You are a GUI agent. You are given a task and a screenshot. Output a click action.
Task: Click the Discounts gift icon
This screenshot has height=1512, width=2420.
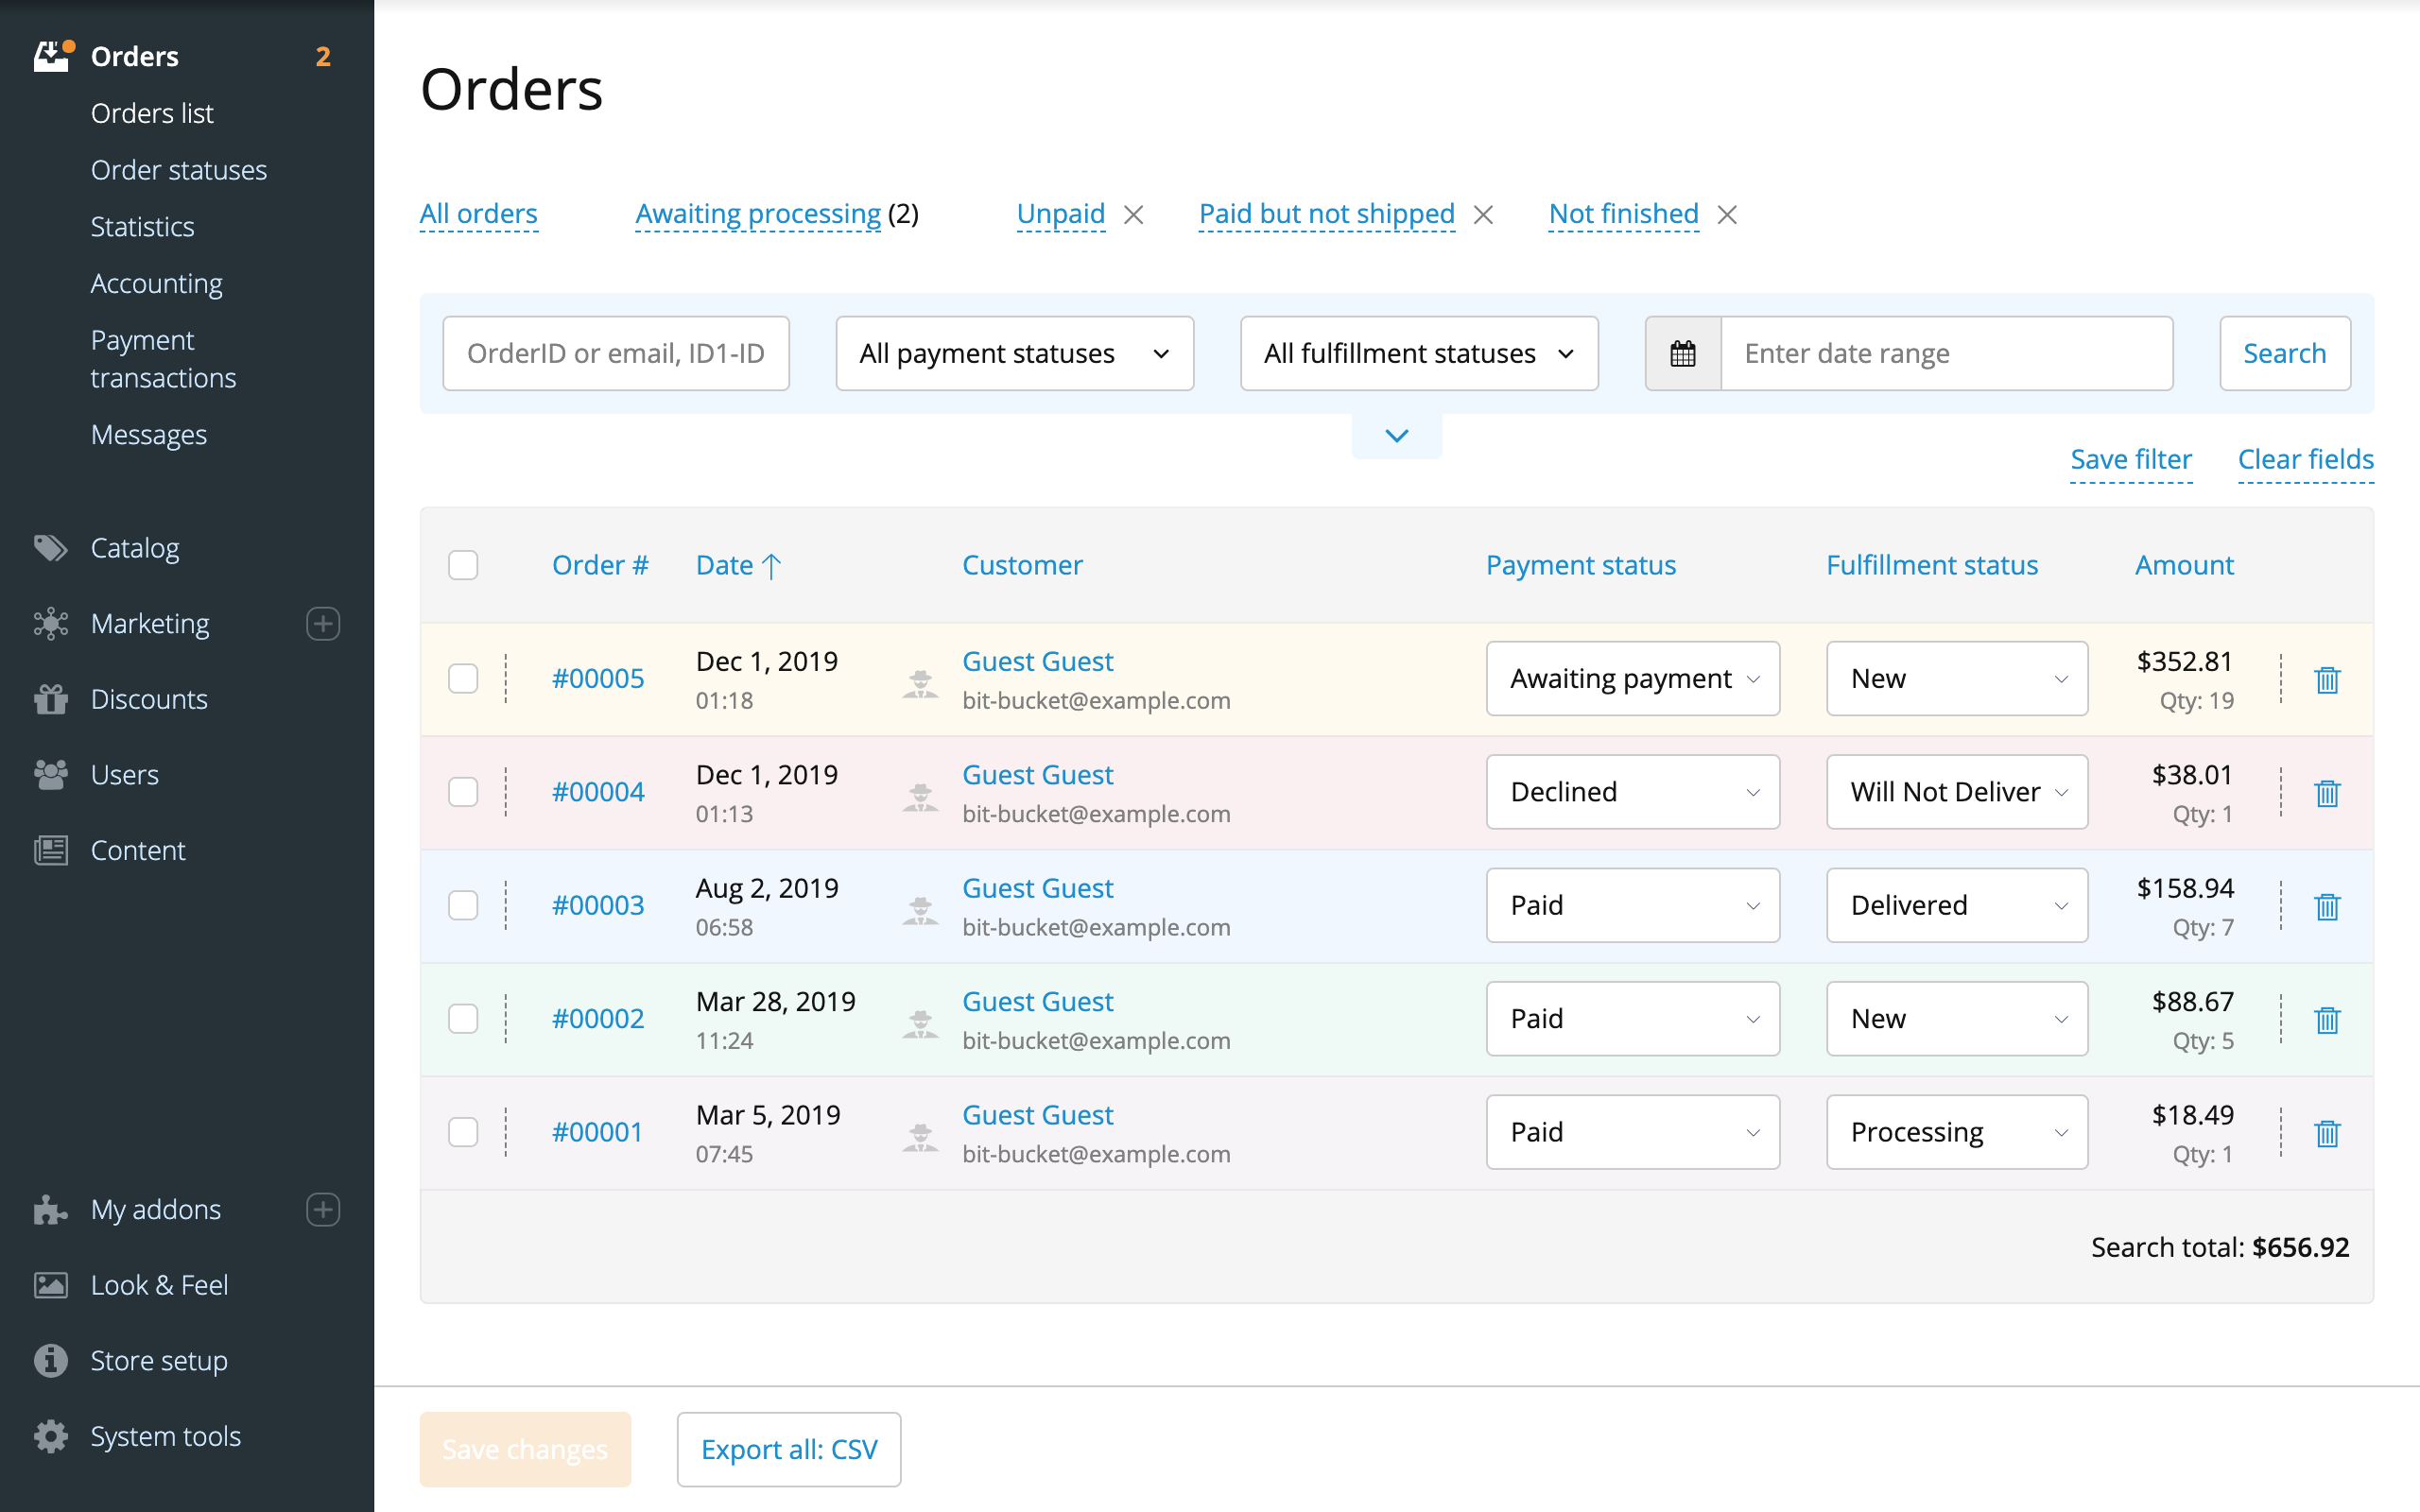click(50, 698)
